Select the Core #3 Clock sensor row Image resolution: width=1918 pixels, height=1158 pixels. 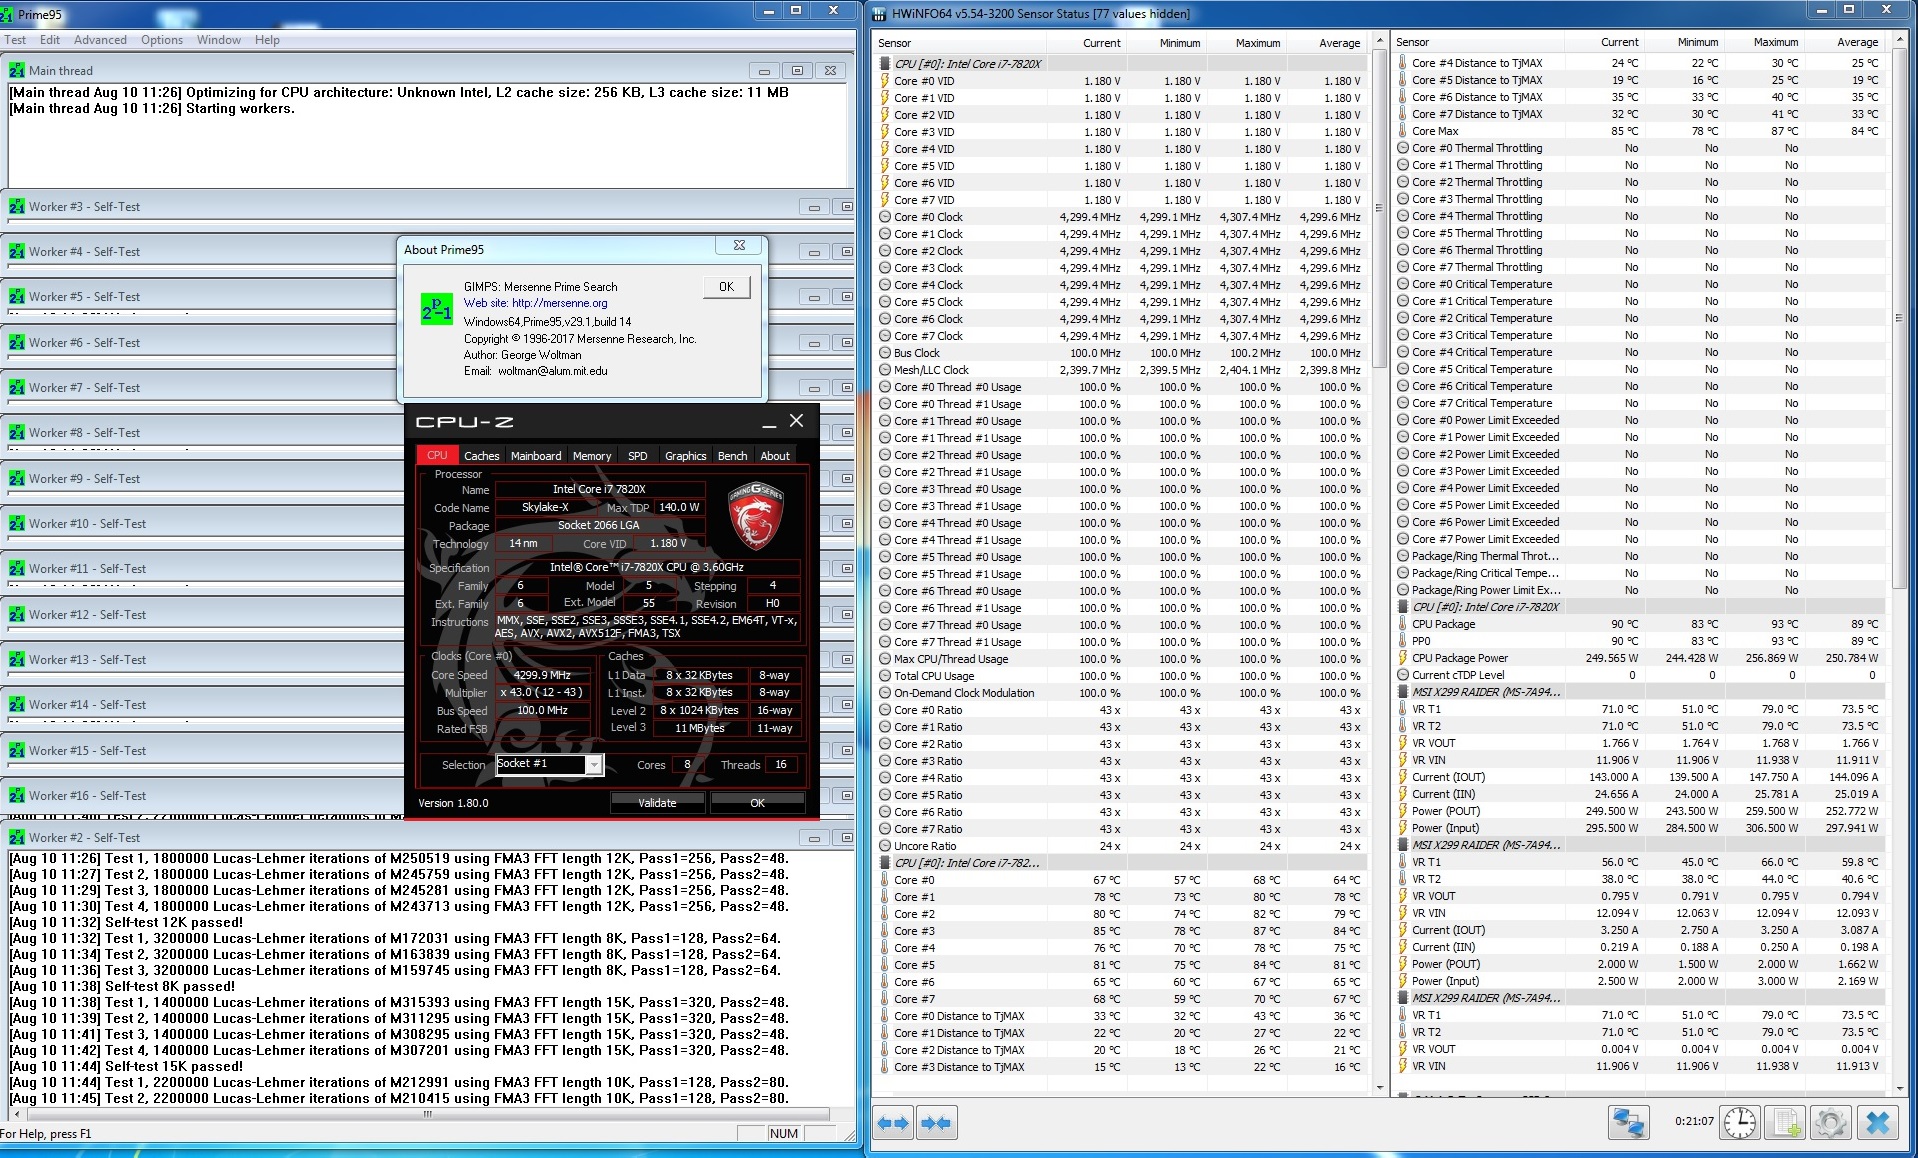click(1121, 268)
